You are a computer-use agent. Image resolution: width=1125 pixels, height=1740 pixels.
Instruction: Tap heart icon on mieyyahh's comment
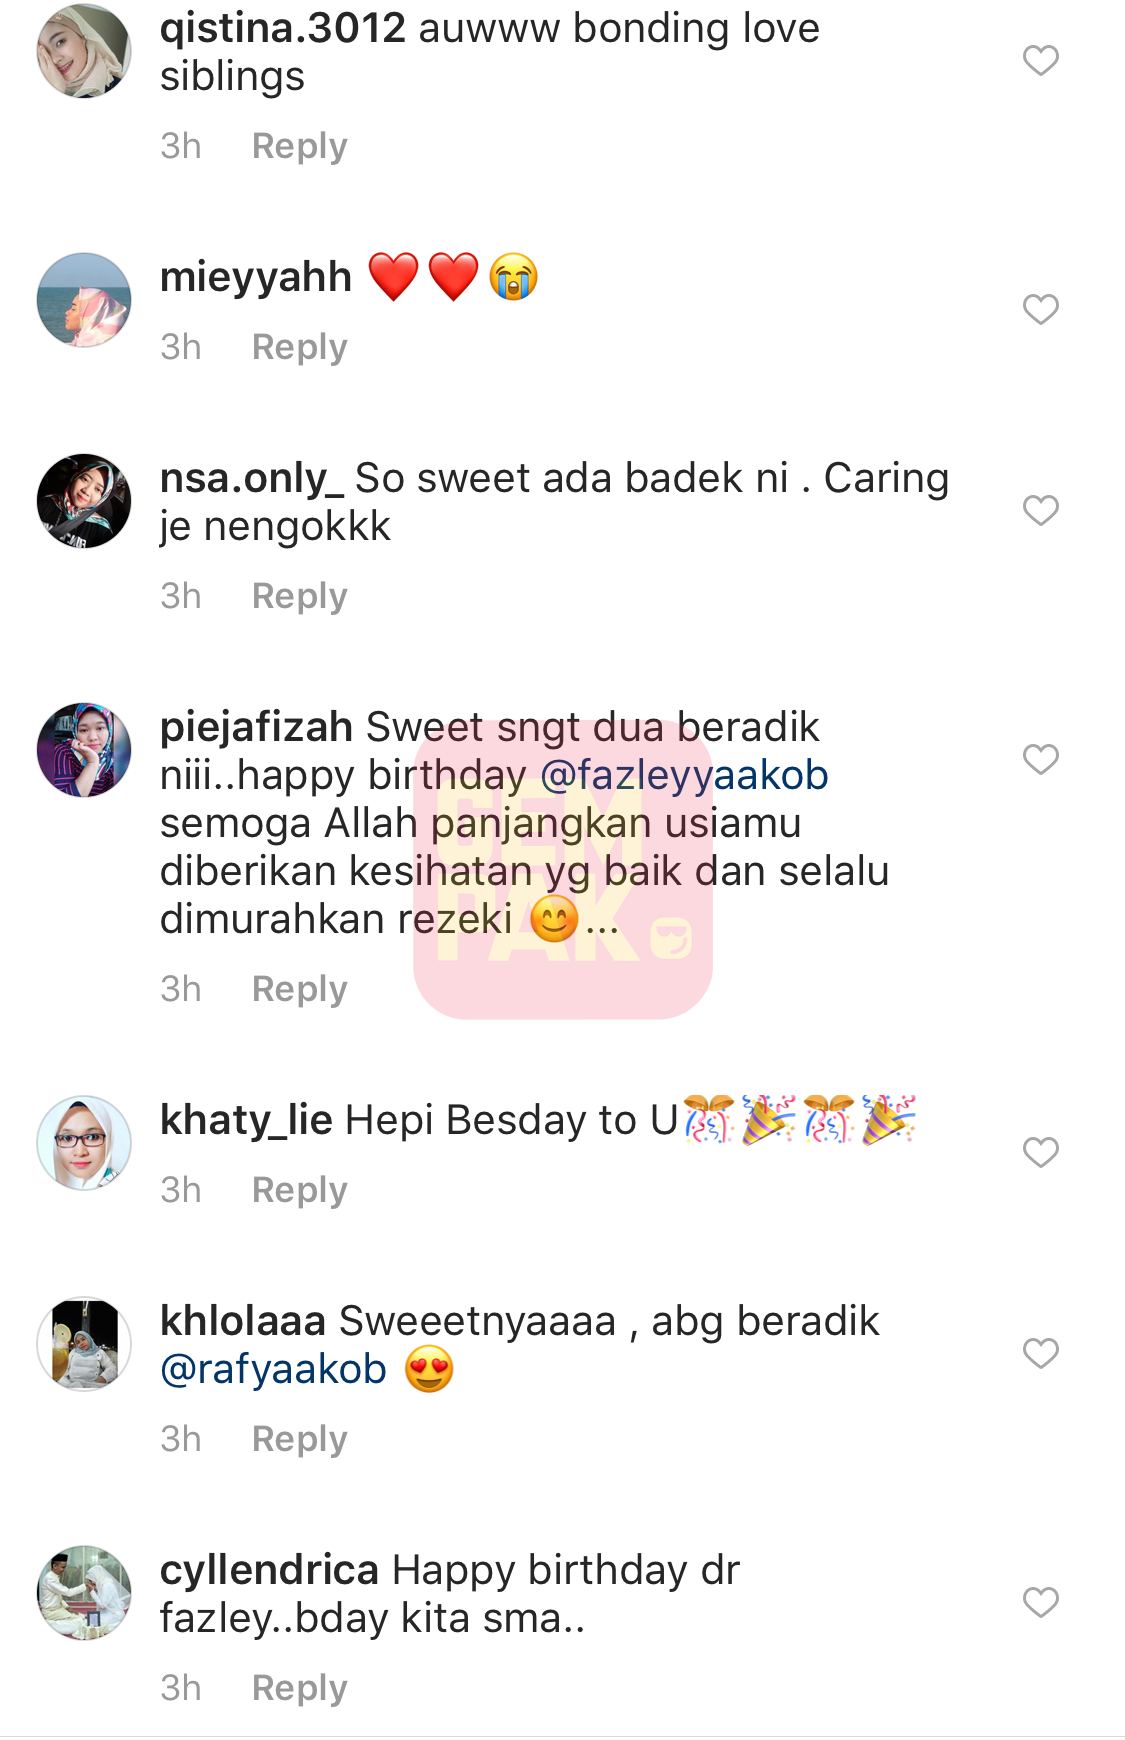pos(1040,309)
